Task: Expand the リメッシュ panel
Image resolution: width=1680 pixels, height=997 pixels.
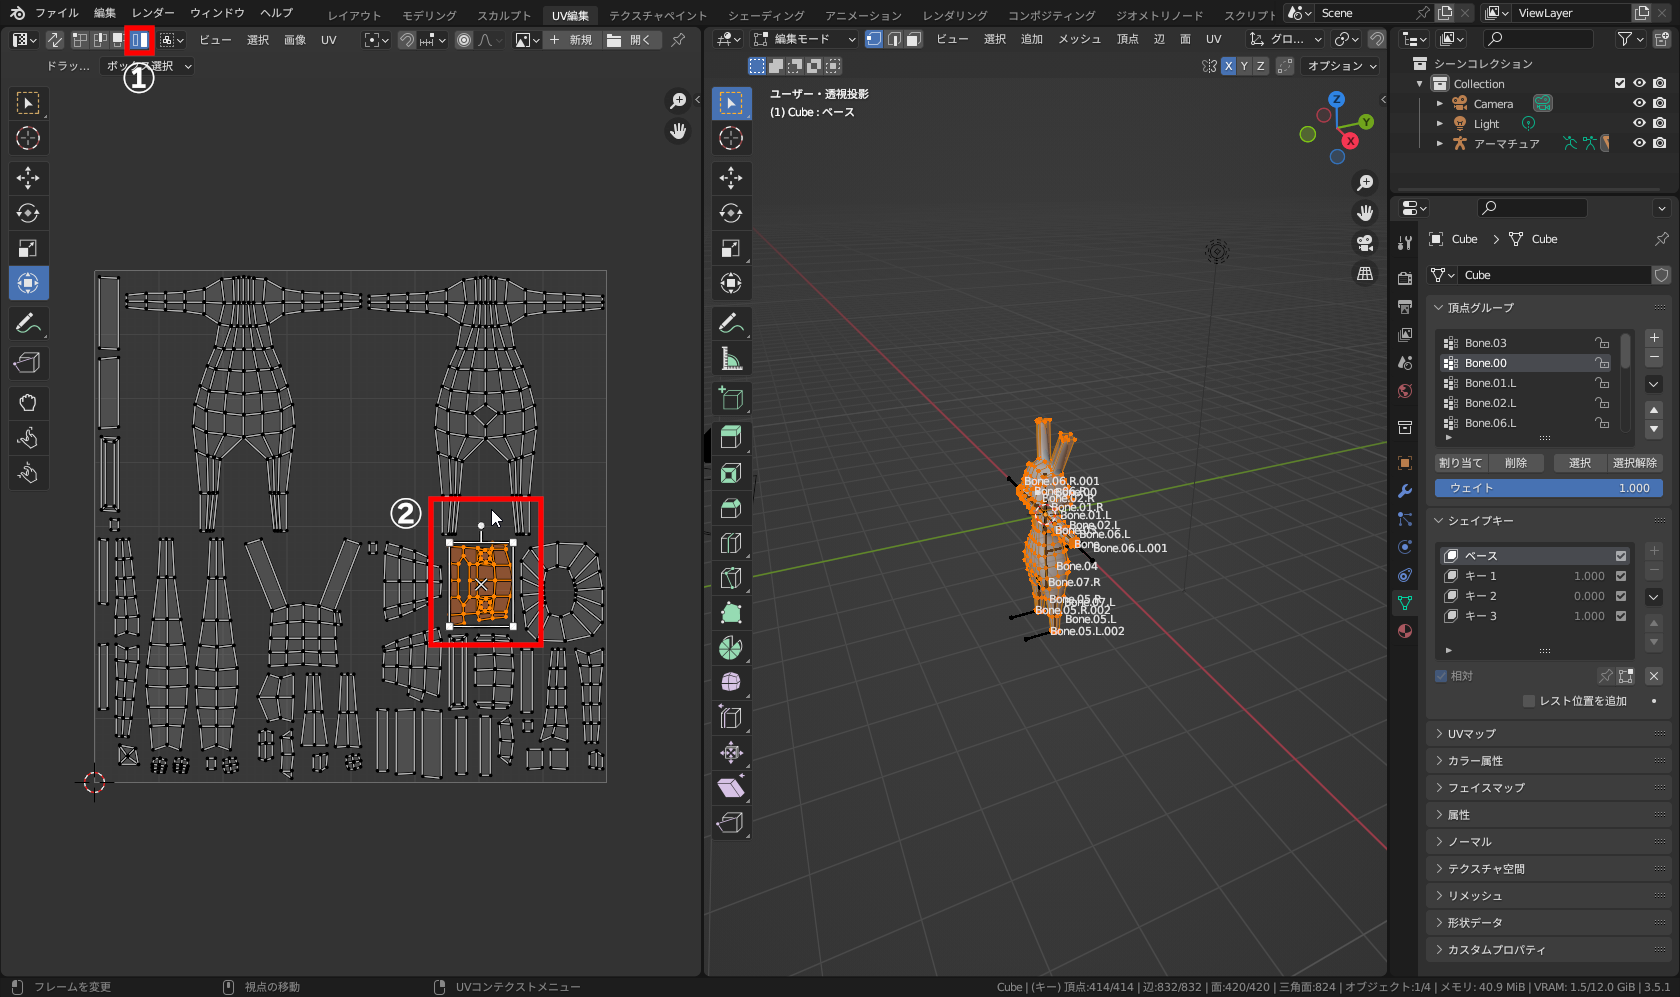Action: click(x=1549, y=896)
